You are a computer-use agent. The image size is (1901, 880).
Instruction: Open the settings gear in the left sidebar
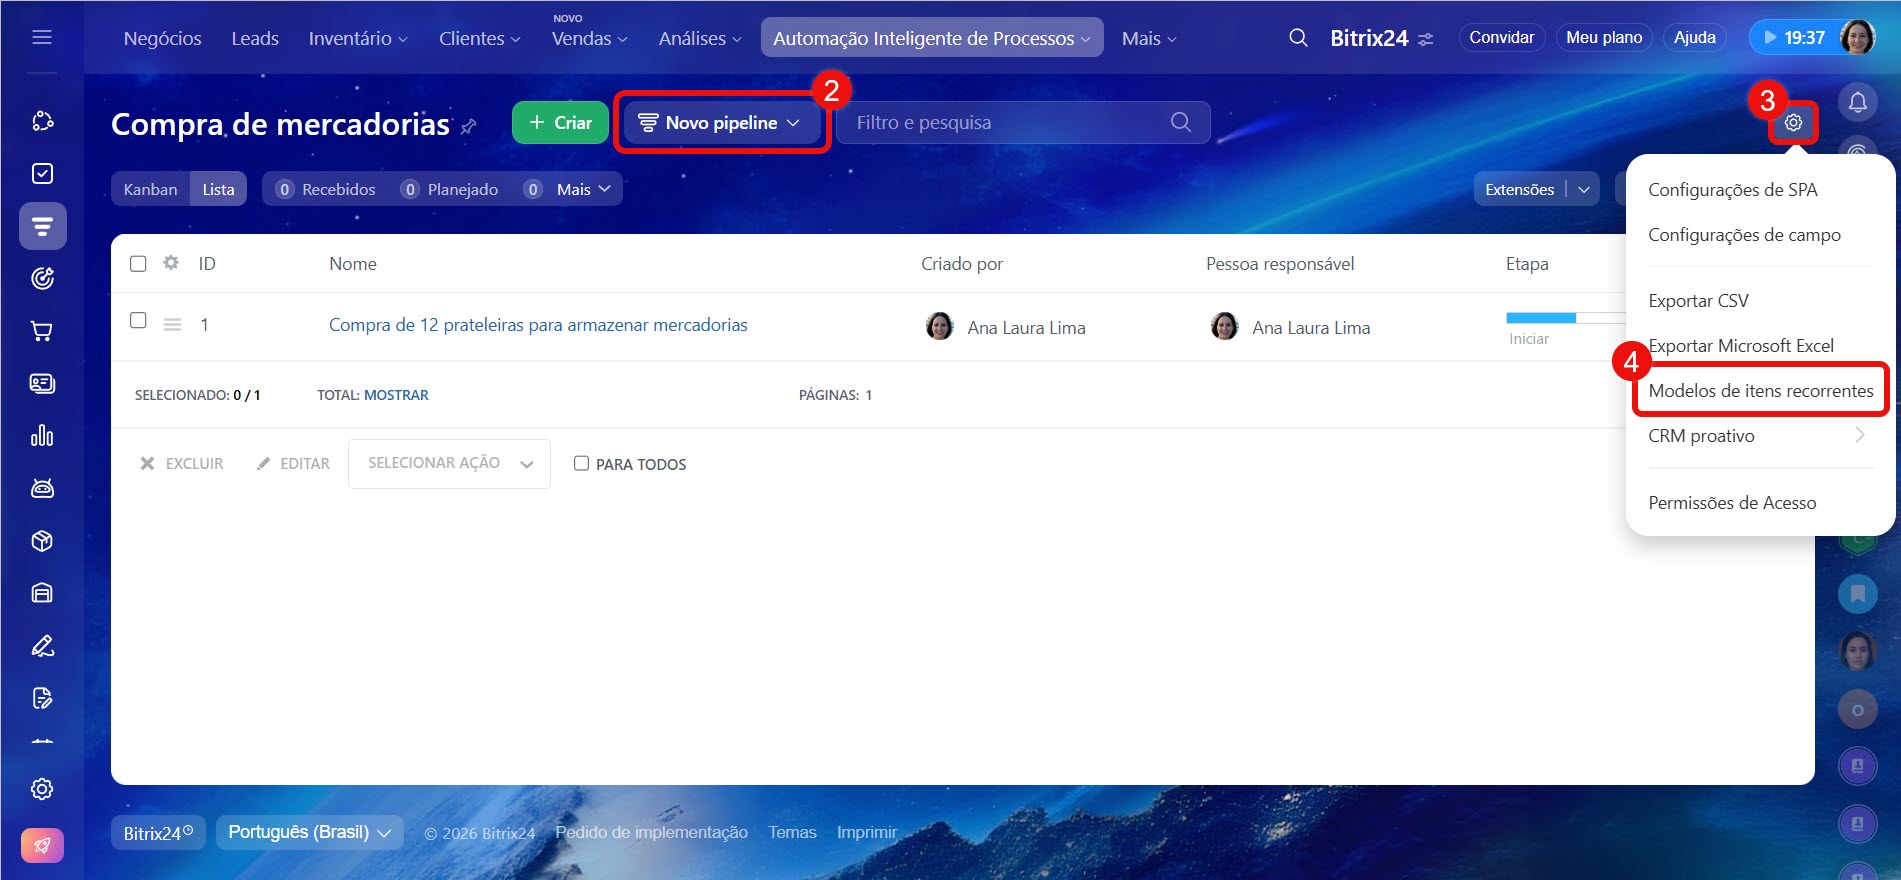(42, 789)
